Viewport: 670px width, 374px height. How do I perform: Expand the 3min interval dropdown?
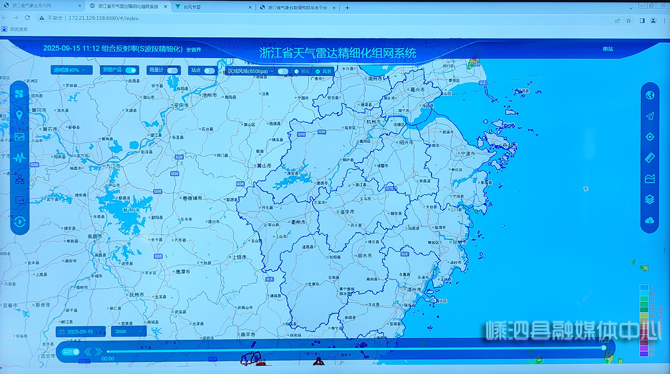(129, 331)
